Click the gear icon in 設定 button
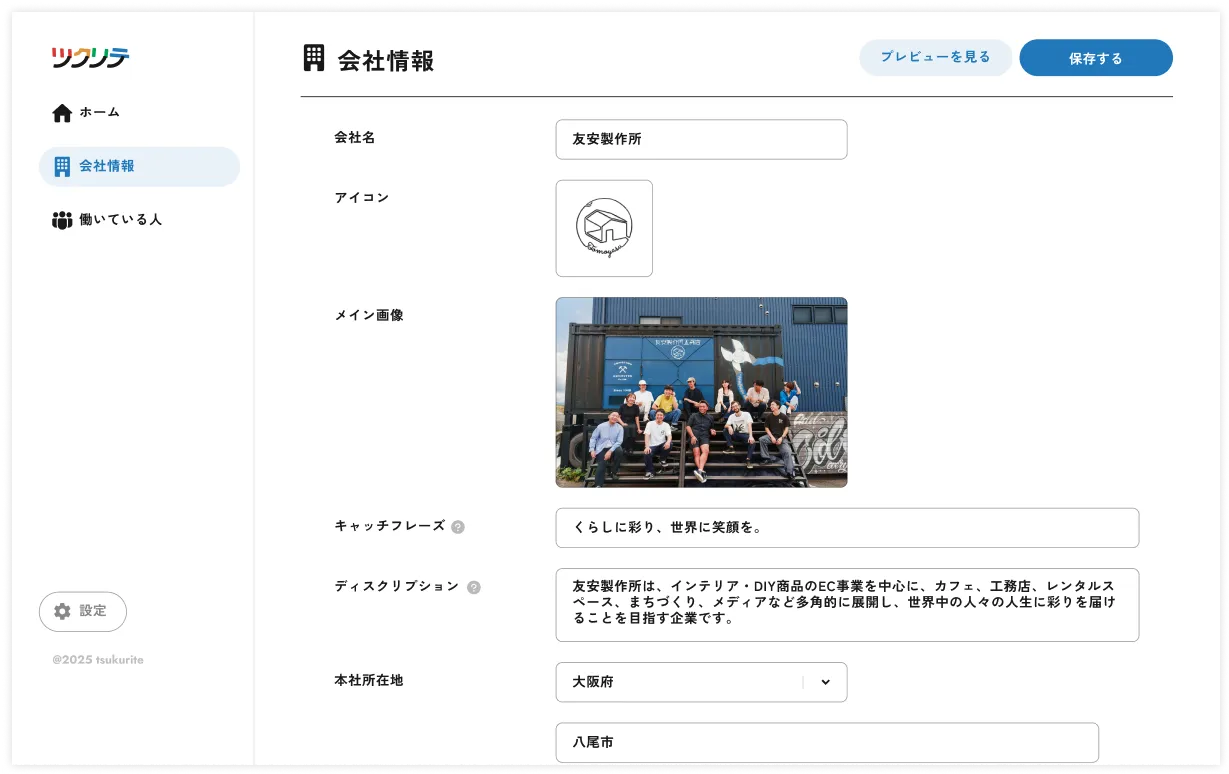 (62, 611)
